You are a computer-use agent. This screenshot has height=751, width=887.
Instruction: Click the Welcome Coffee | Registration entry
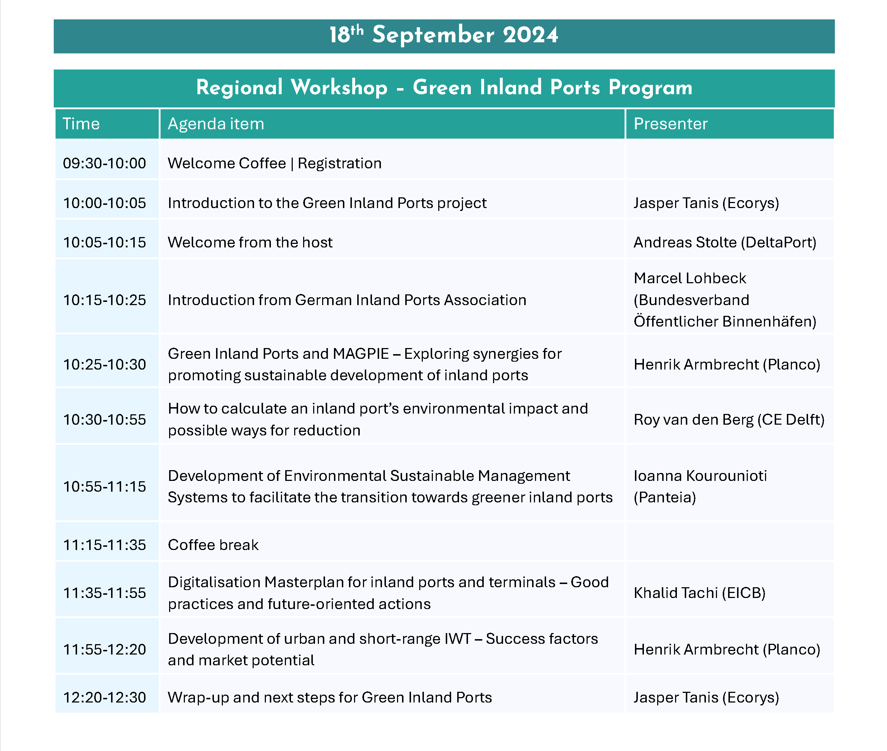274,163
